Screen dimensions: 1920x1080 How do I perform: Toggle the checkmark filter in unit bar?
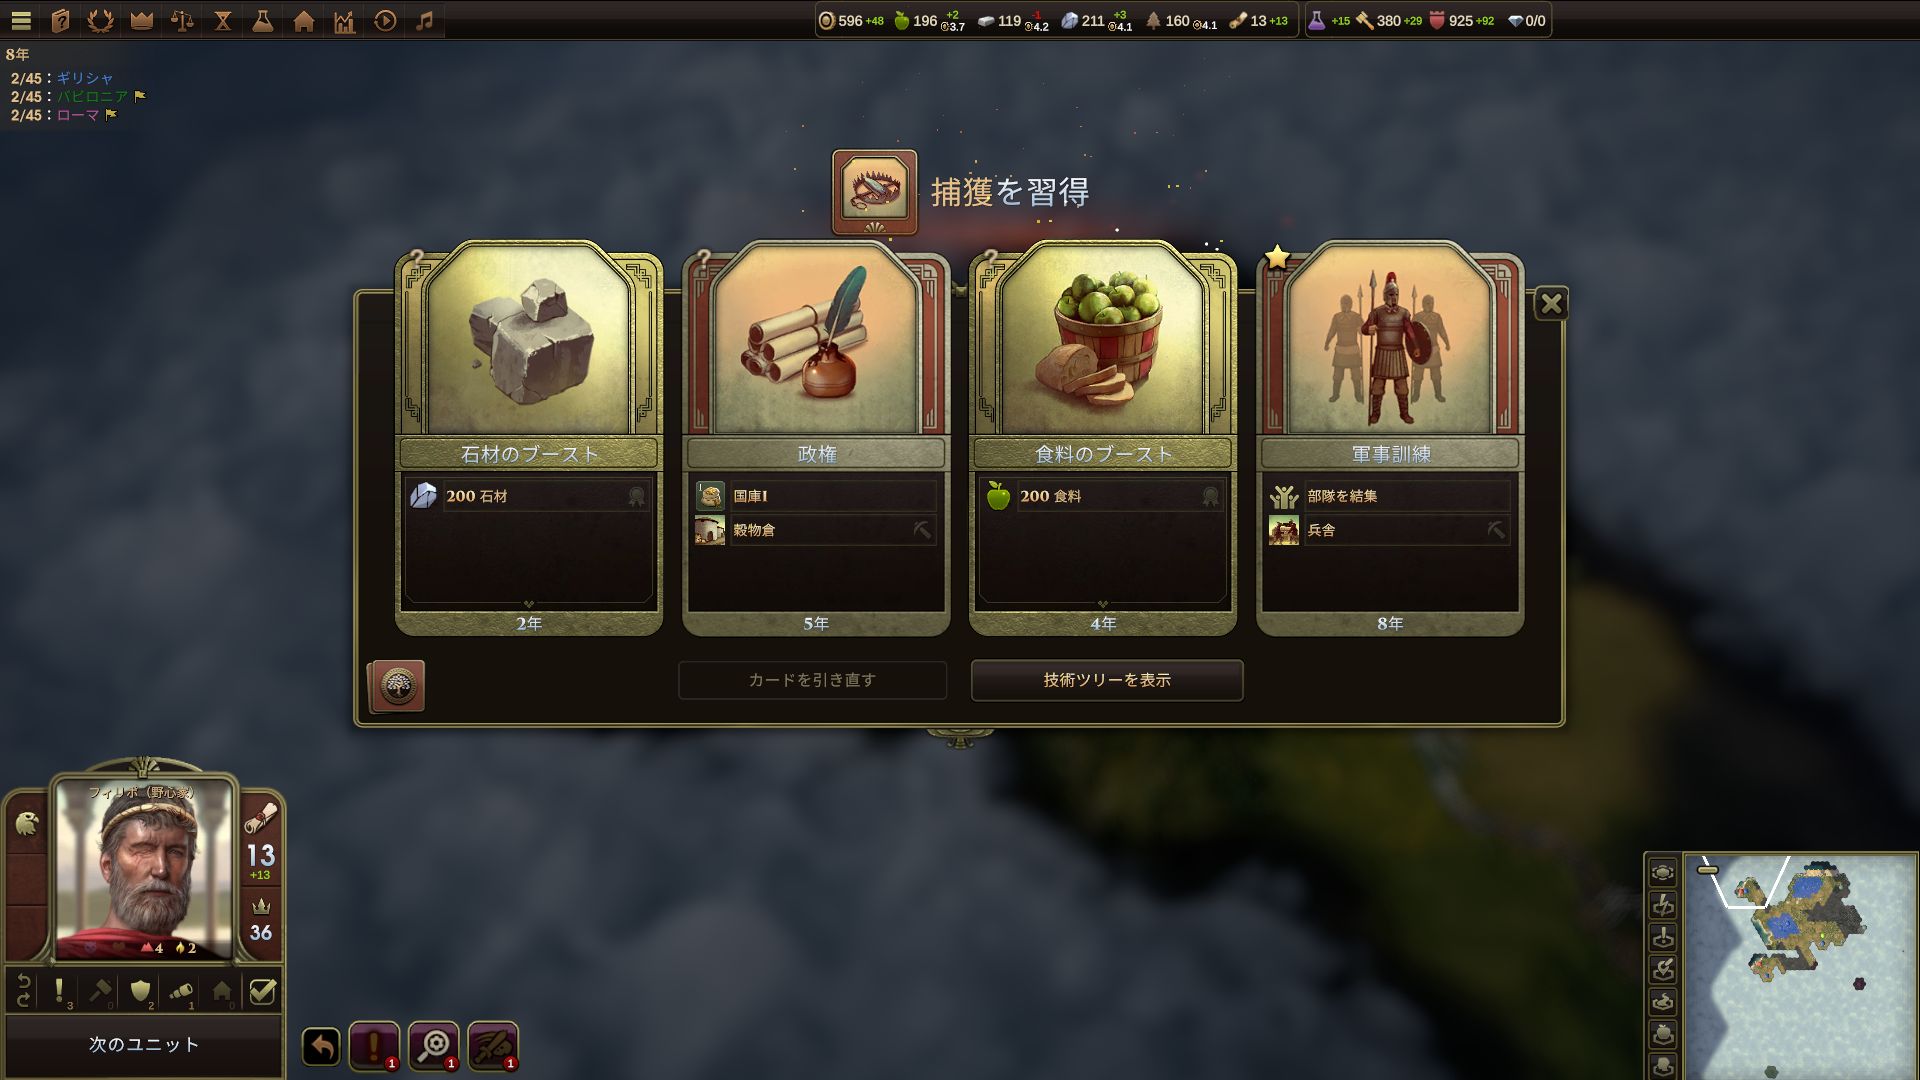point(262,992)
